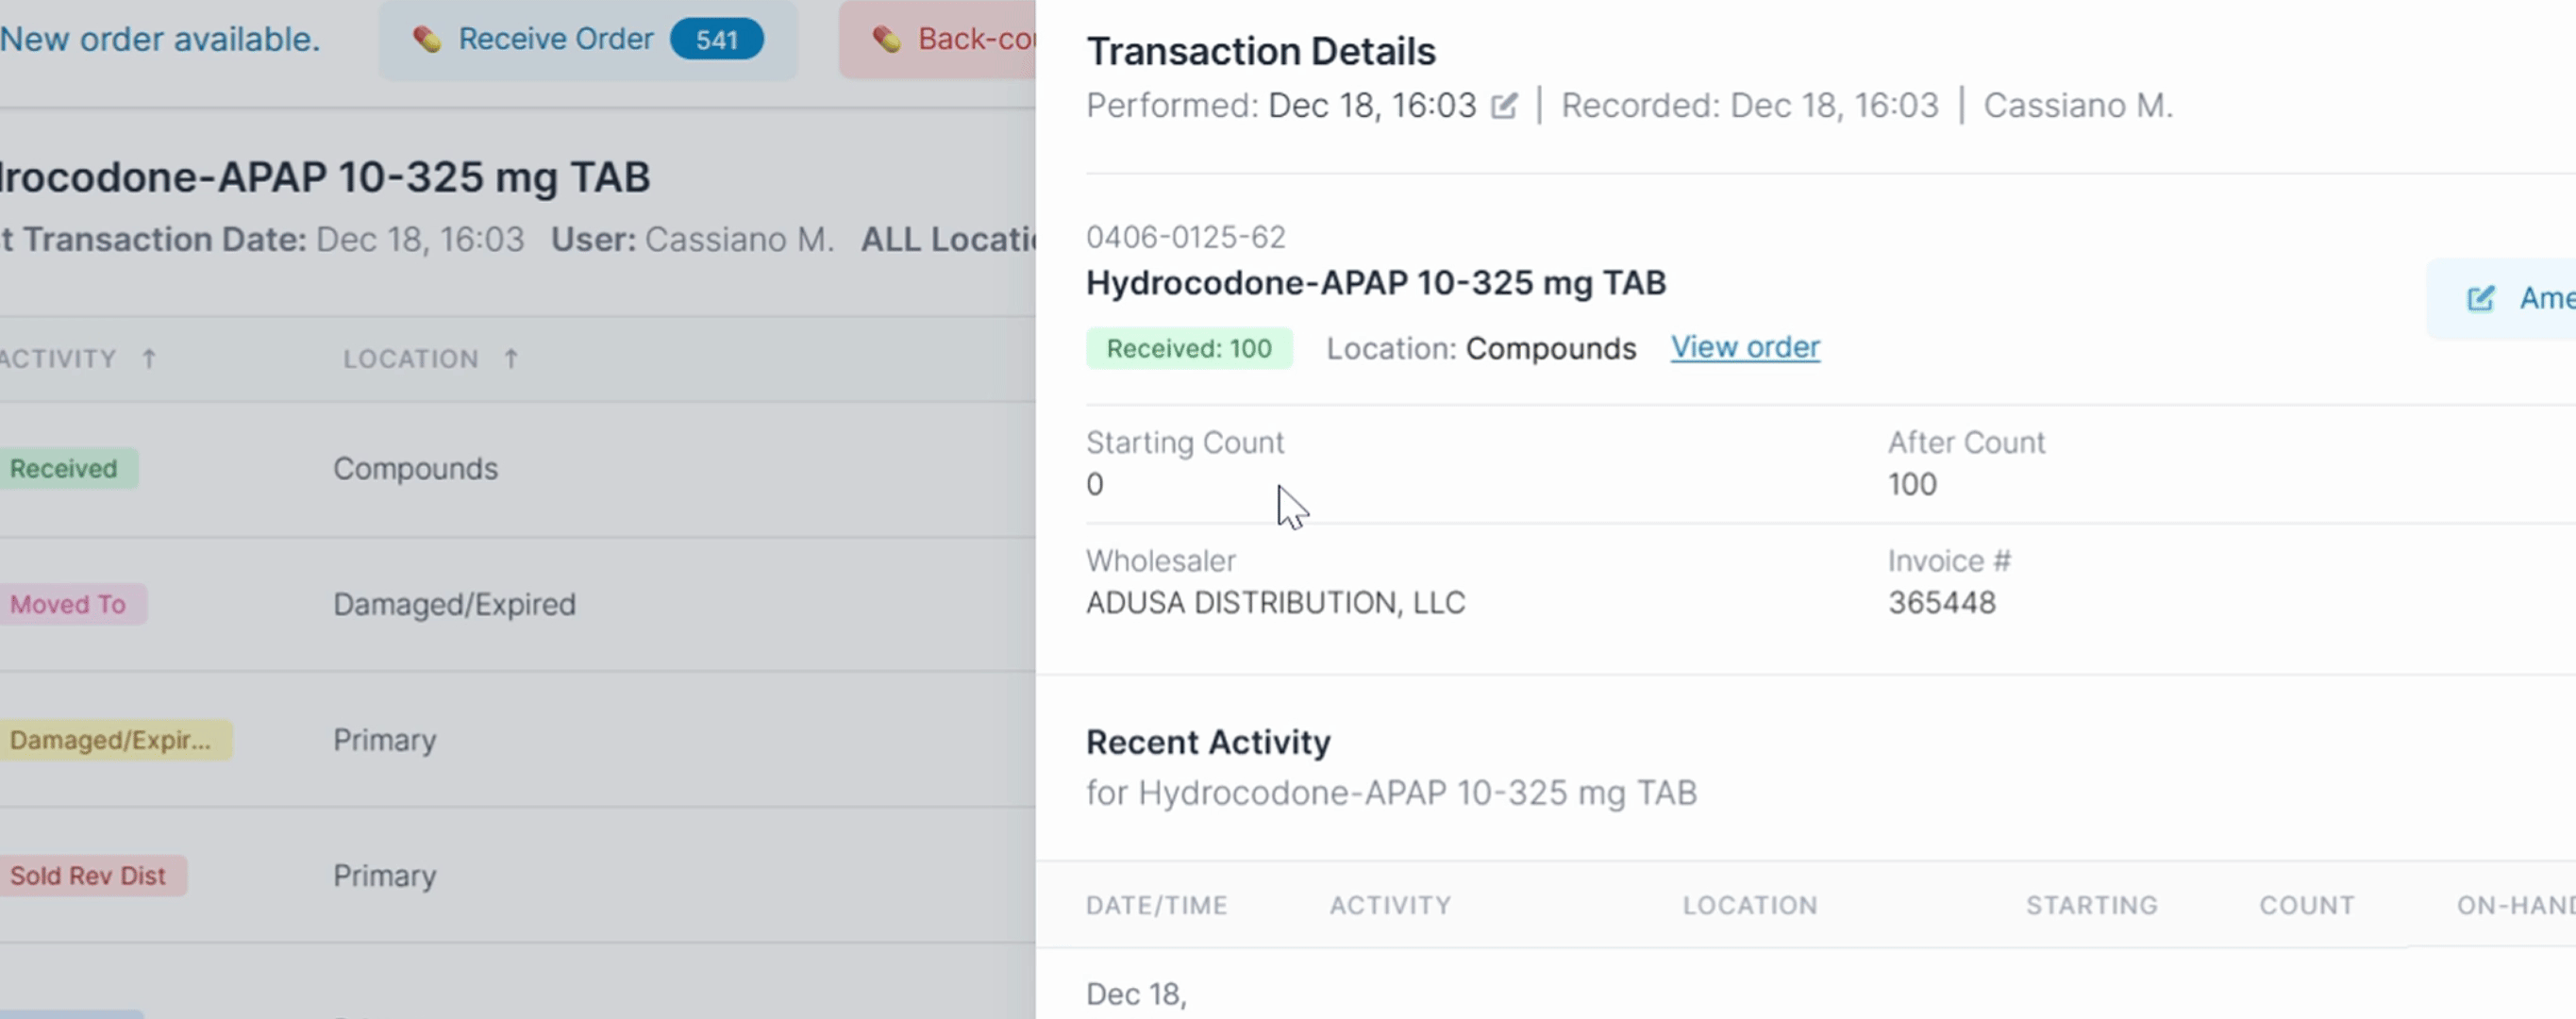Click the After Count value 100
This screenshot has height=1019, width=2576.
coord(1912,484)
